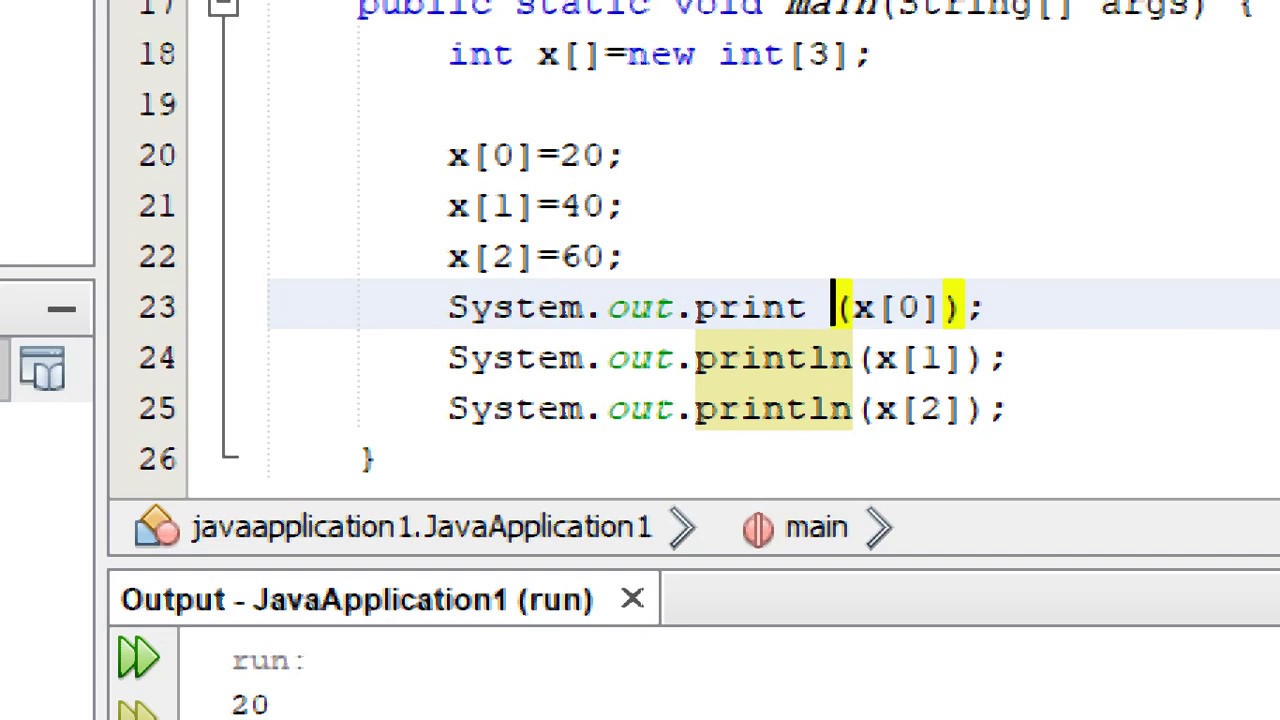This screenshot has height=720, width=1280.
Task: Click on the x[2]=60; statement
Action: (535, 257)
